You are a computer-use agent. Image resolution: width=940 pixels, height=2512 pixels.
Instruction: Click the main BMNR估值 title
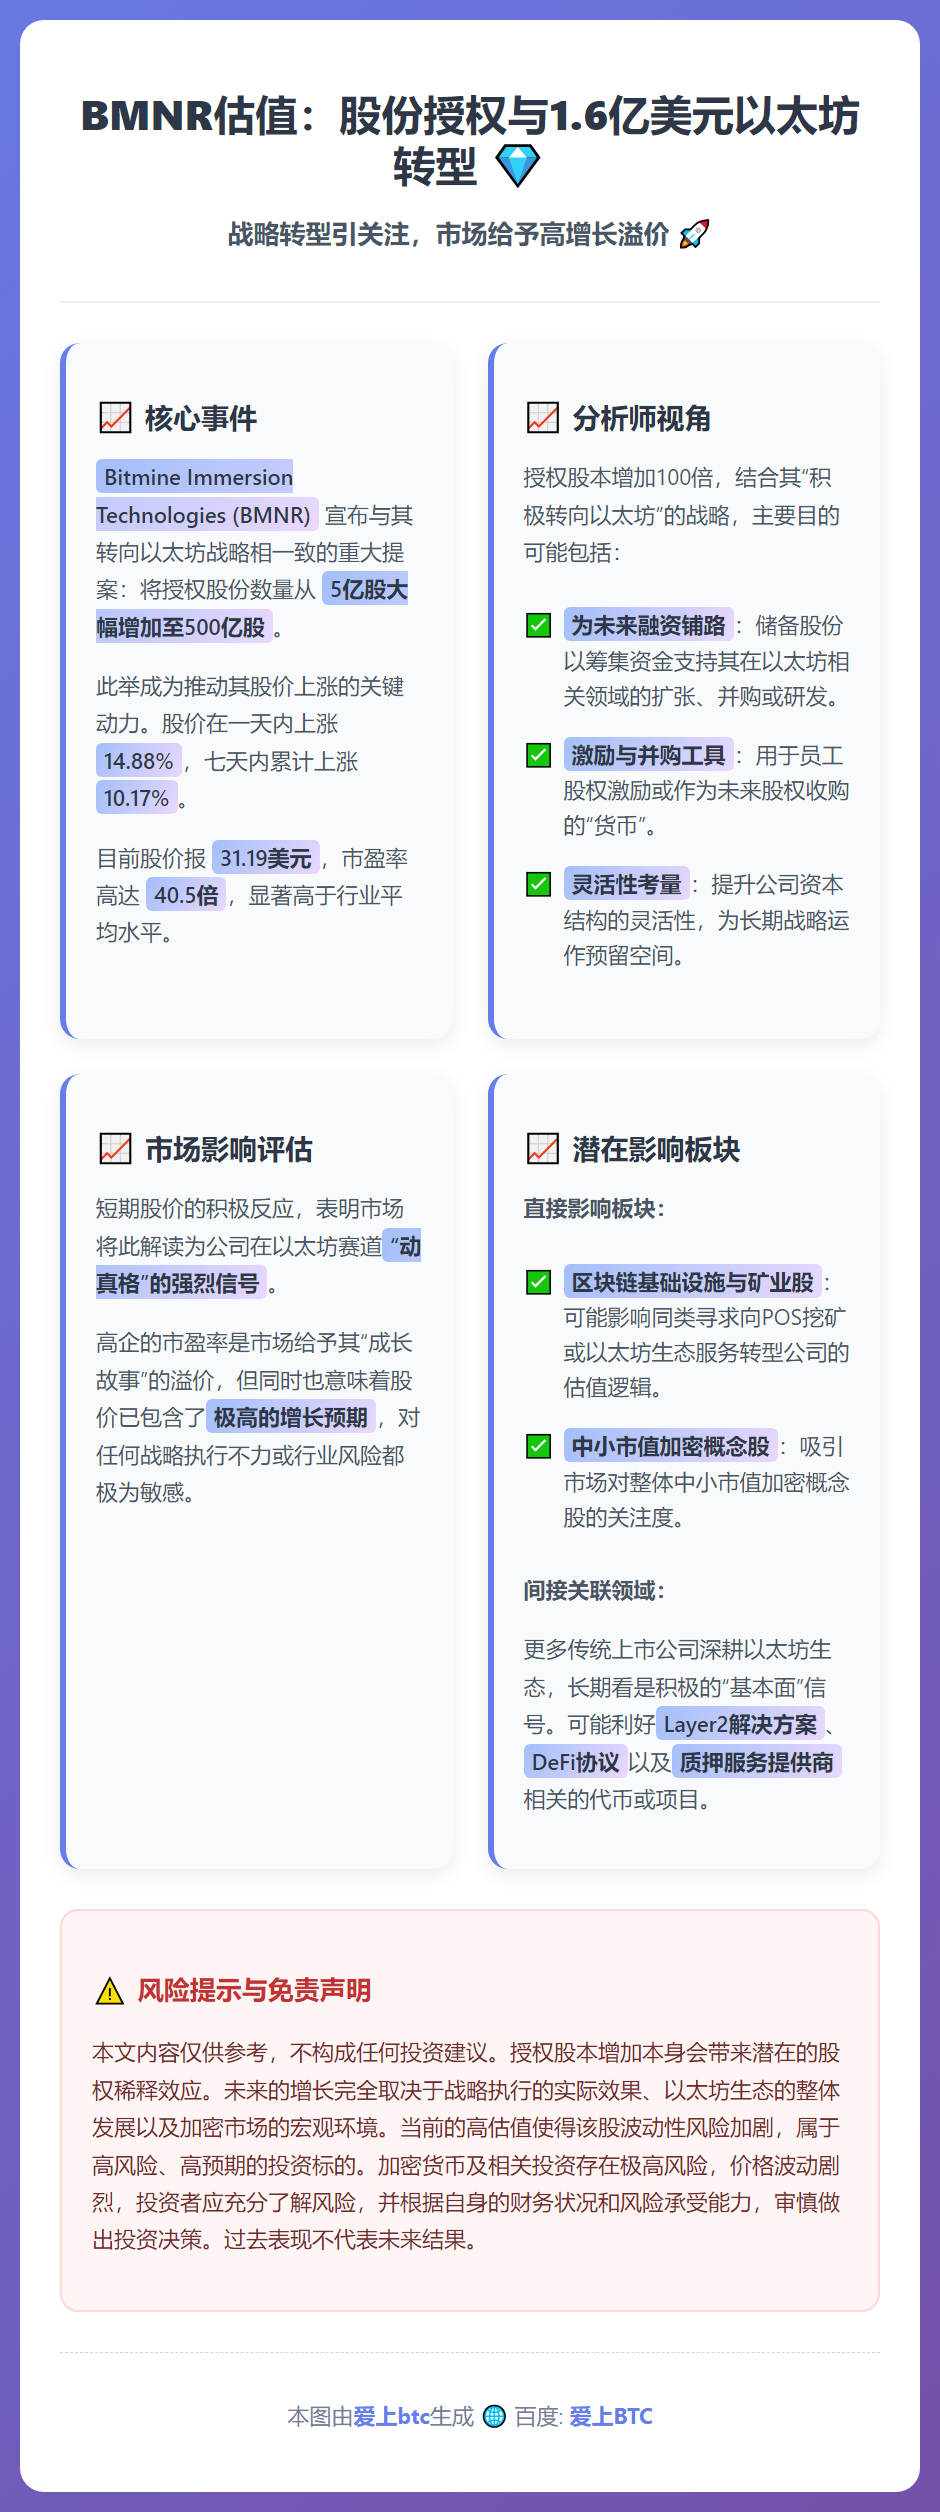(x=470, y=140)
